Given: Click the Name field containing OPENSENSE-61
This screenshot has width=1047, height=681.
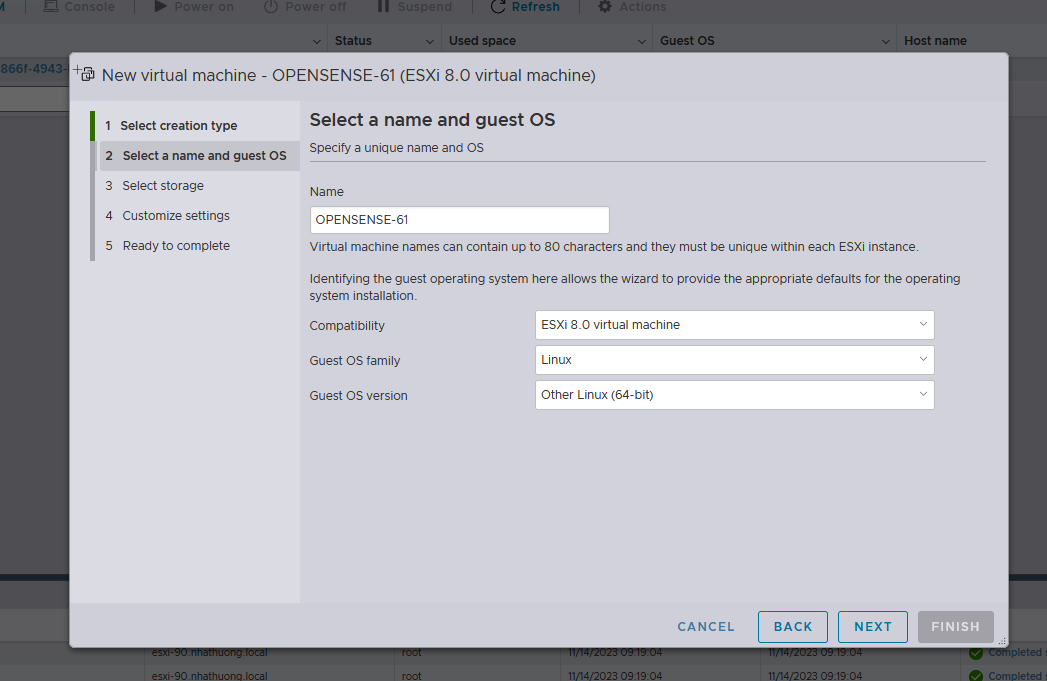Looking at the screenshot, I should tap(459, 220).
